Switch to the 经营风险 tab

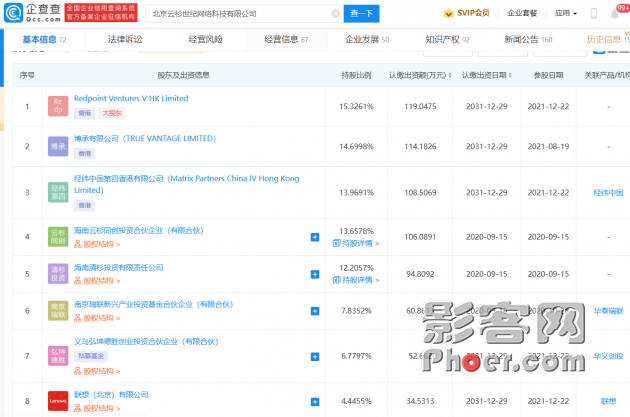pyautogui.click(x=205, y=39)
